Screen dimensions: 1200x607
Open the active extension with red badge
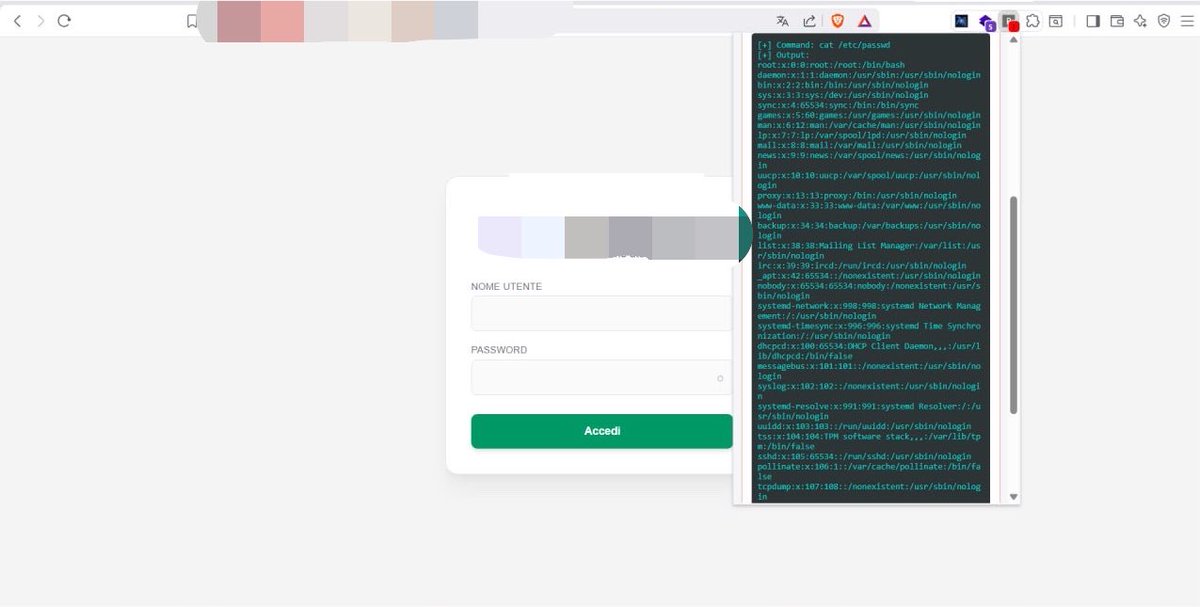(x=1010, y=21)
